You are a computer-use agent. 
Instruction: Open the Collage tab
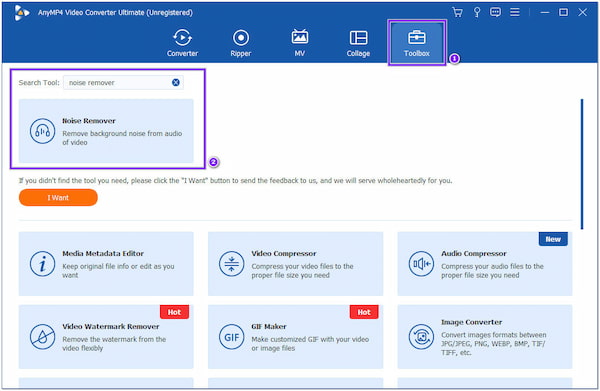tap(358, 42)
